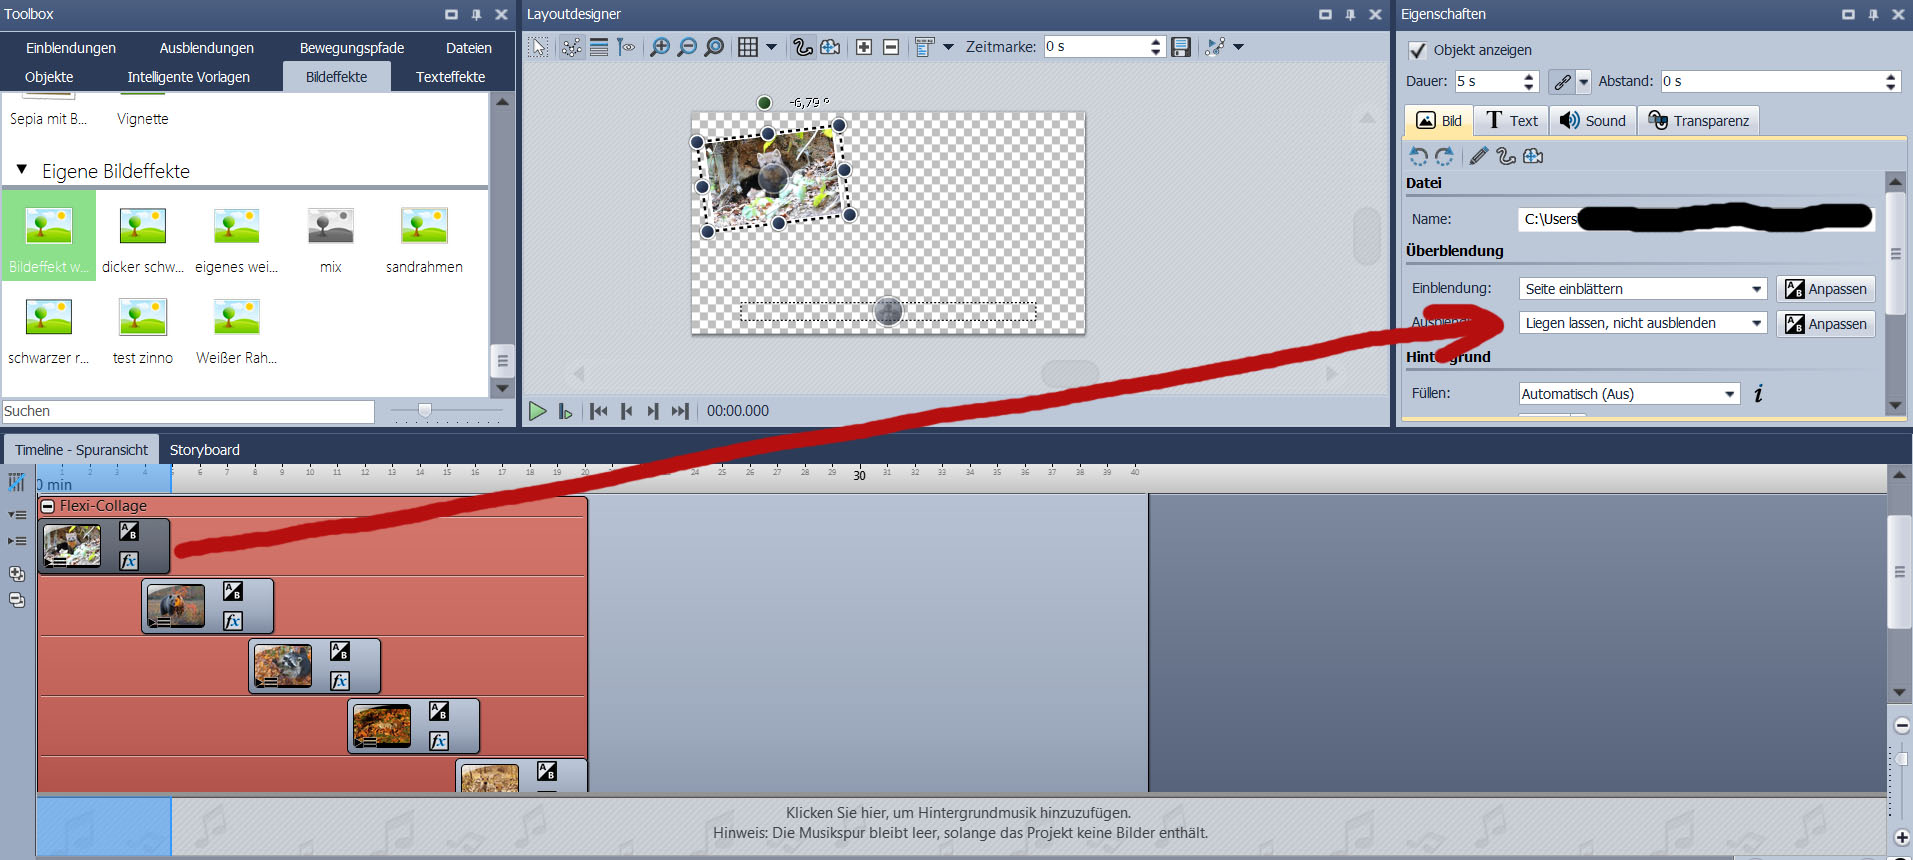The height and width of the screenshot is (860, 1913).
Task: Click the Toolbox thumbnail size slider
Action: pyautogui.click(x=425, y=411)
